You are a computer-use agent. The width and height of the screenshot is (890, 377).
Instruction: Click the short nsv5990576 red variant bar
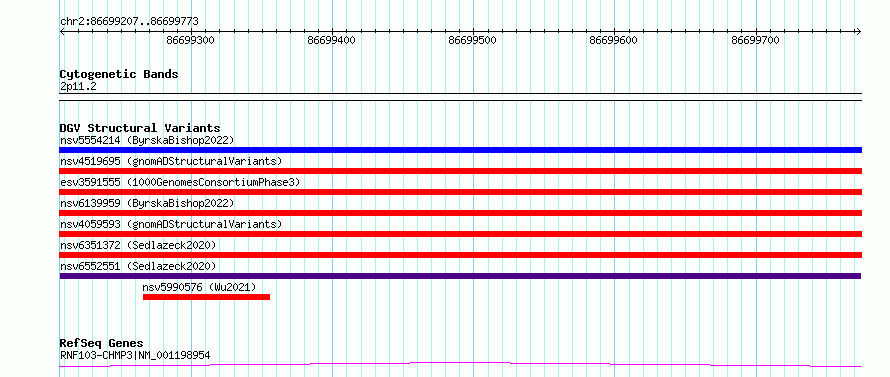207,297
